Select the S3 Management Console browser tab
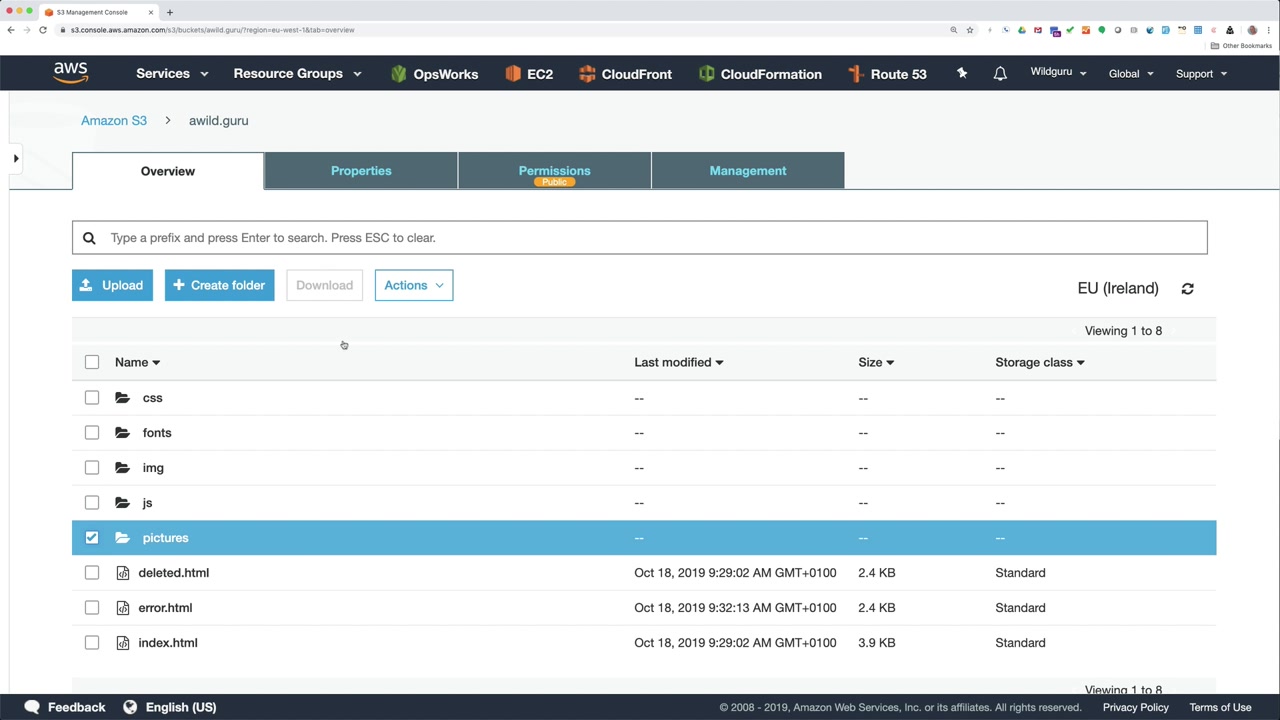The width and height of the screenshot is (1280, 720). pyautogui.click(x=98, y=12)
